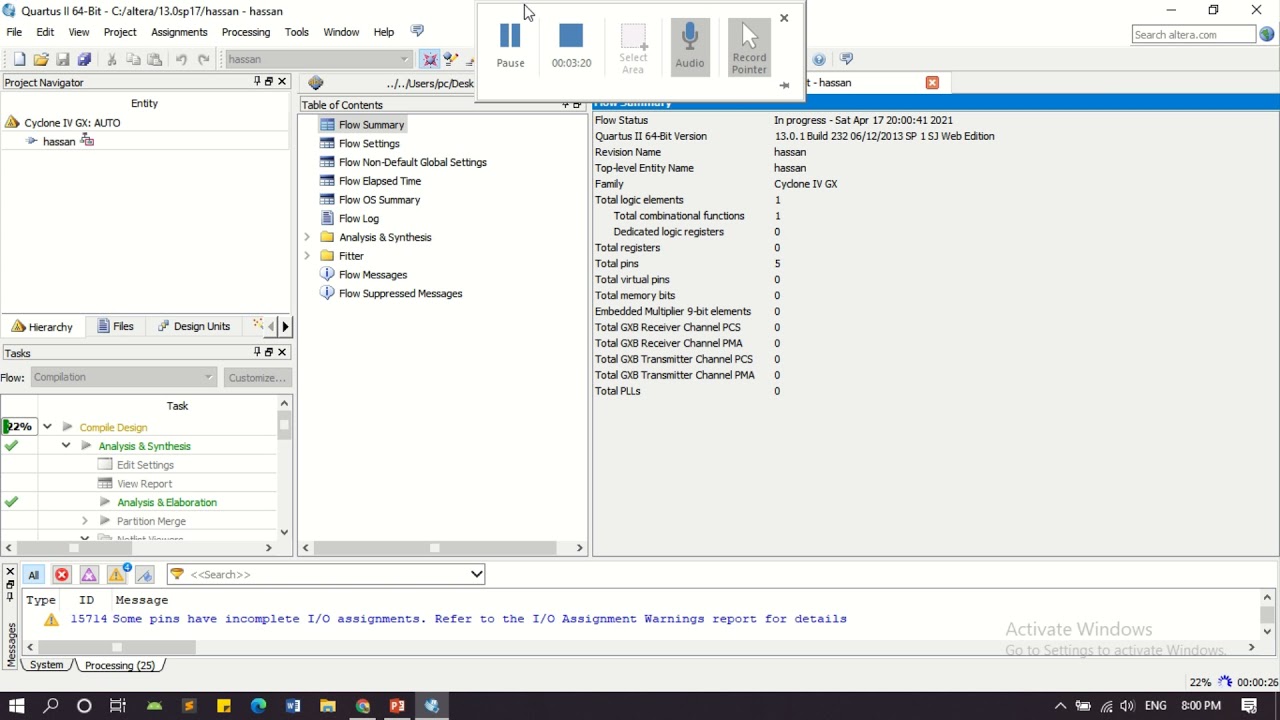The height and width of the screenshot is (720, 1280).
Task: Click the Customize... button
Action: [257, 377]
